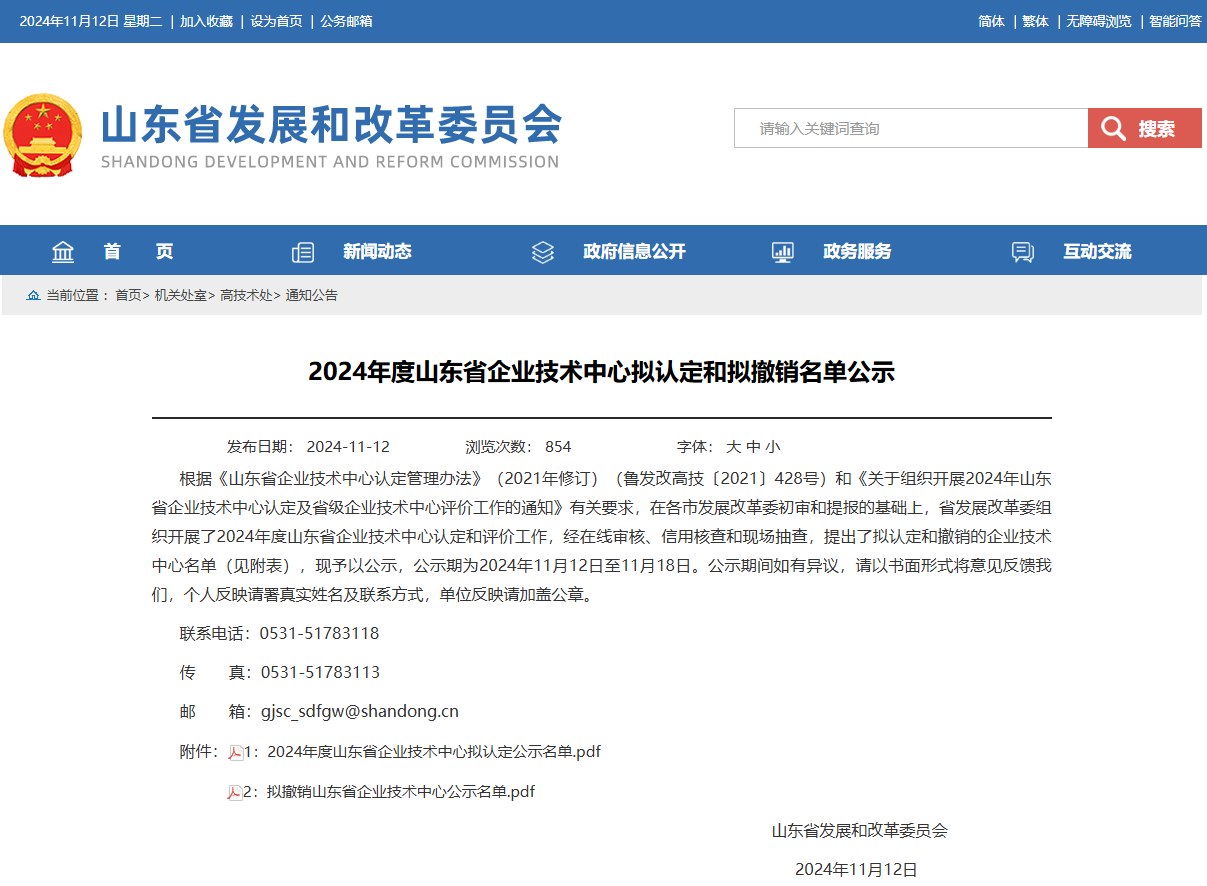This screenshot has height=886, width=1207.
Task: Open the 政府信息公开 navigation item
Action: click(x=635, y=252)
